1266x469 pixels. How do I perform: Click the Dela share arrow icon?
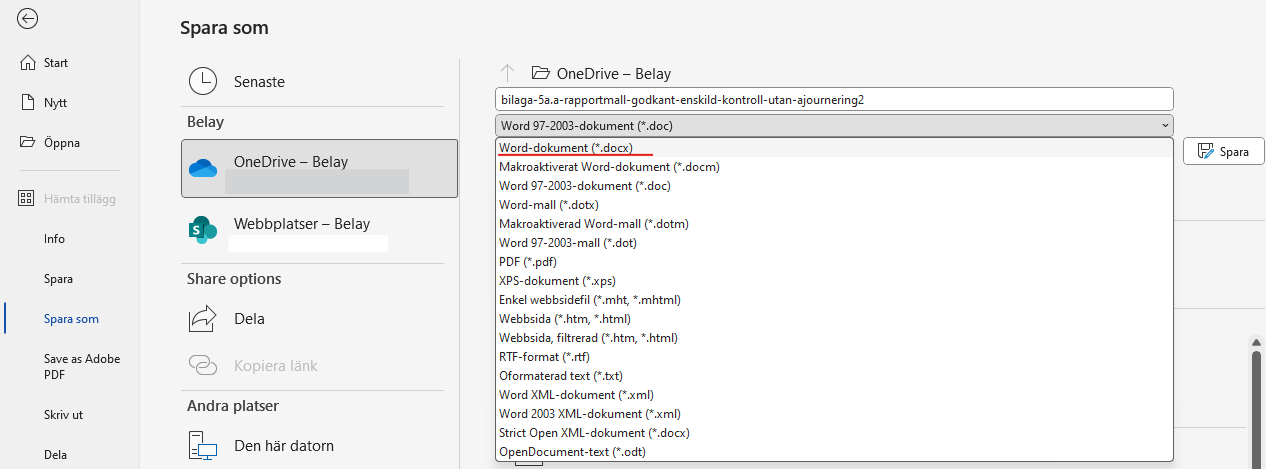[x=203, y=319]
